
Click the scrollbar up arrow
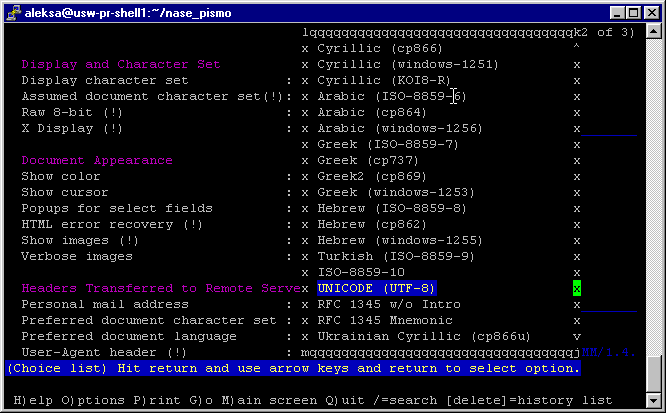[x=654, y=31]
